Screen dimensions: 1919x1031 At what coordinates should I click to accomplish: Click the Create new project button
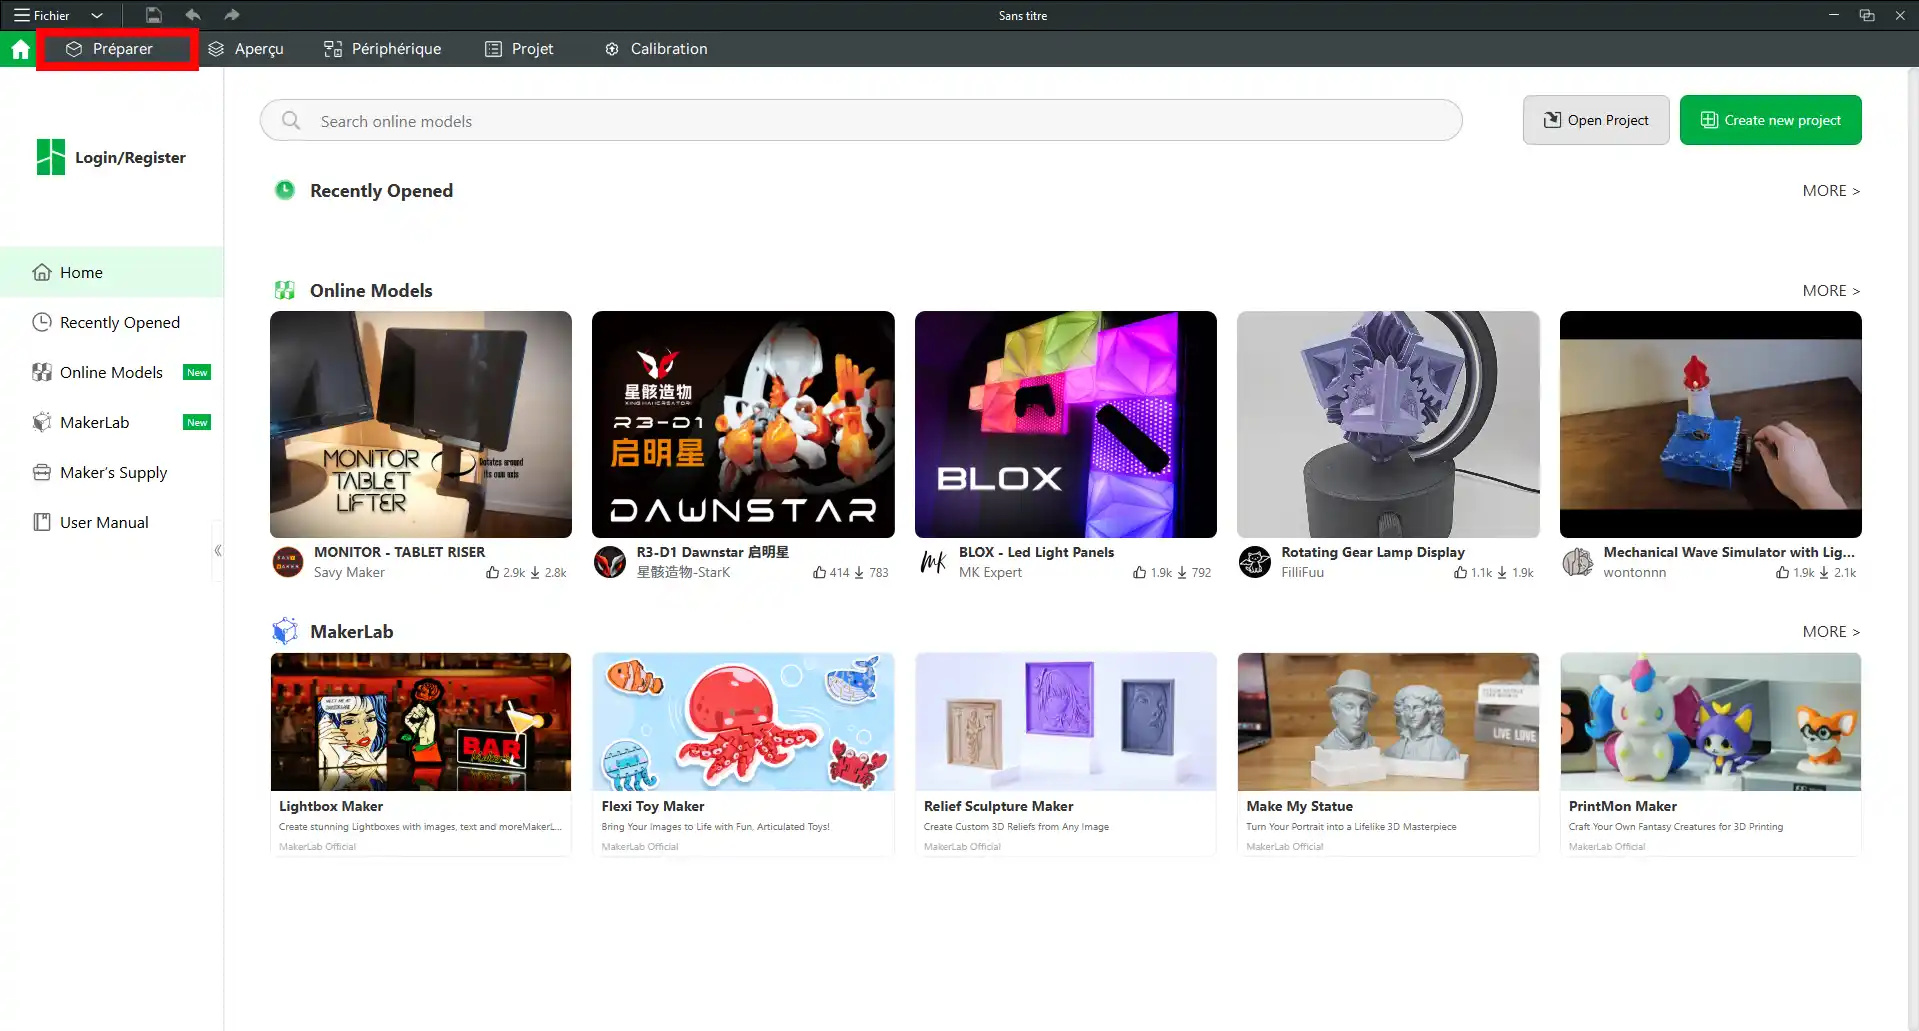pyautogui.click(x=1770, y=120)
